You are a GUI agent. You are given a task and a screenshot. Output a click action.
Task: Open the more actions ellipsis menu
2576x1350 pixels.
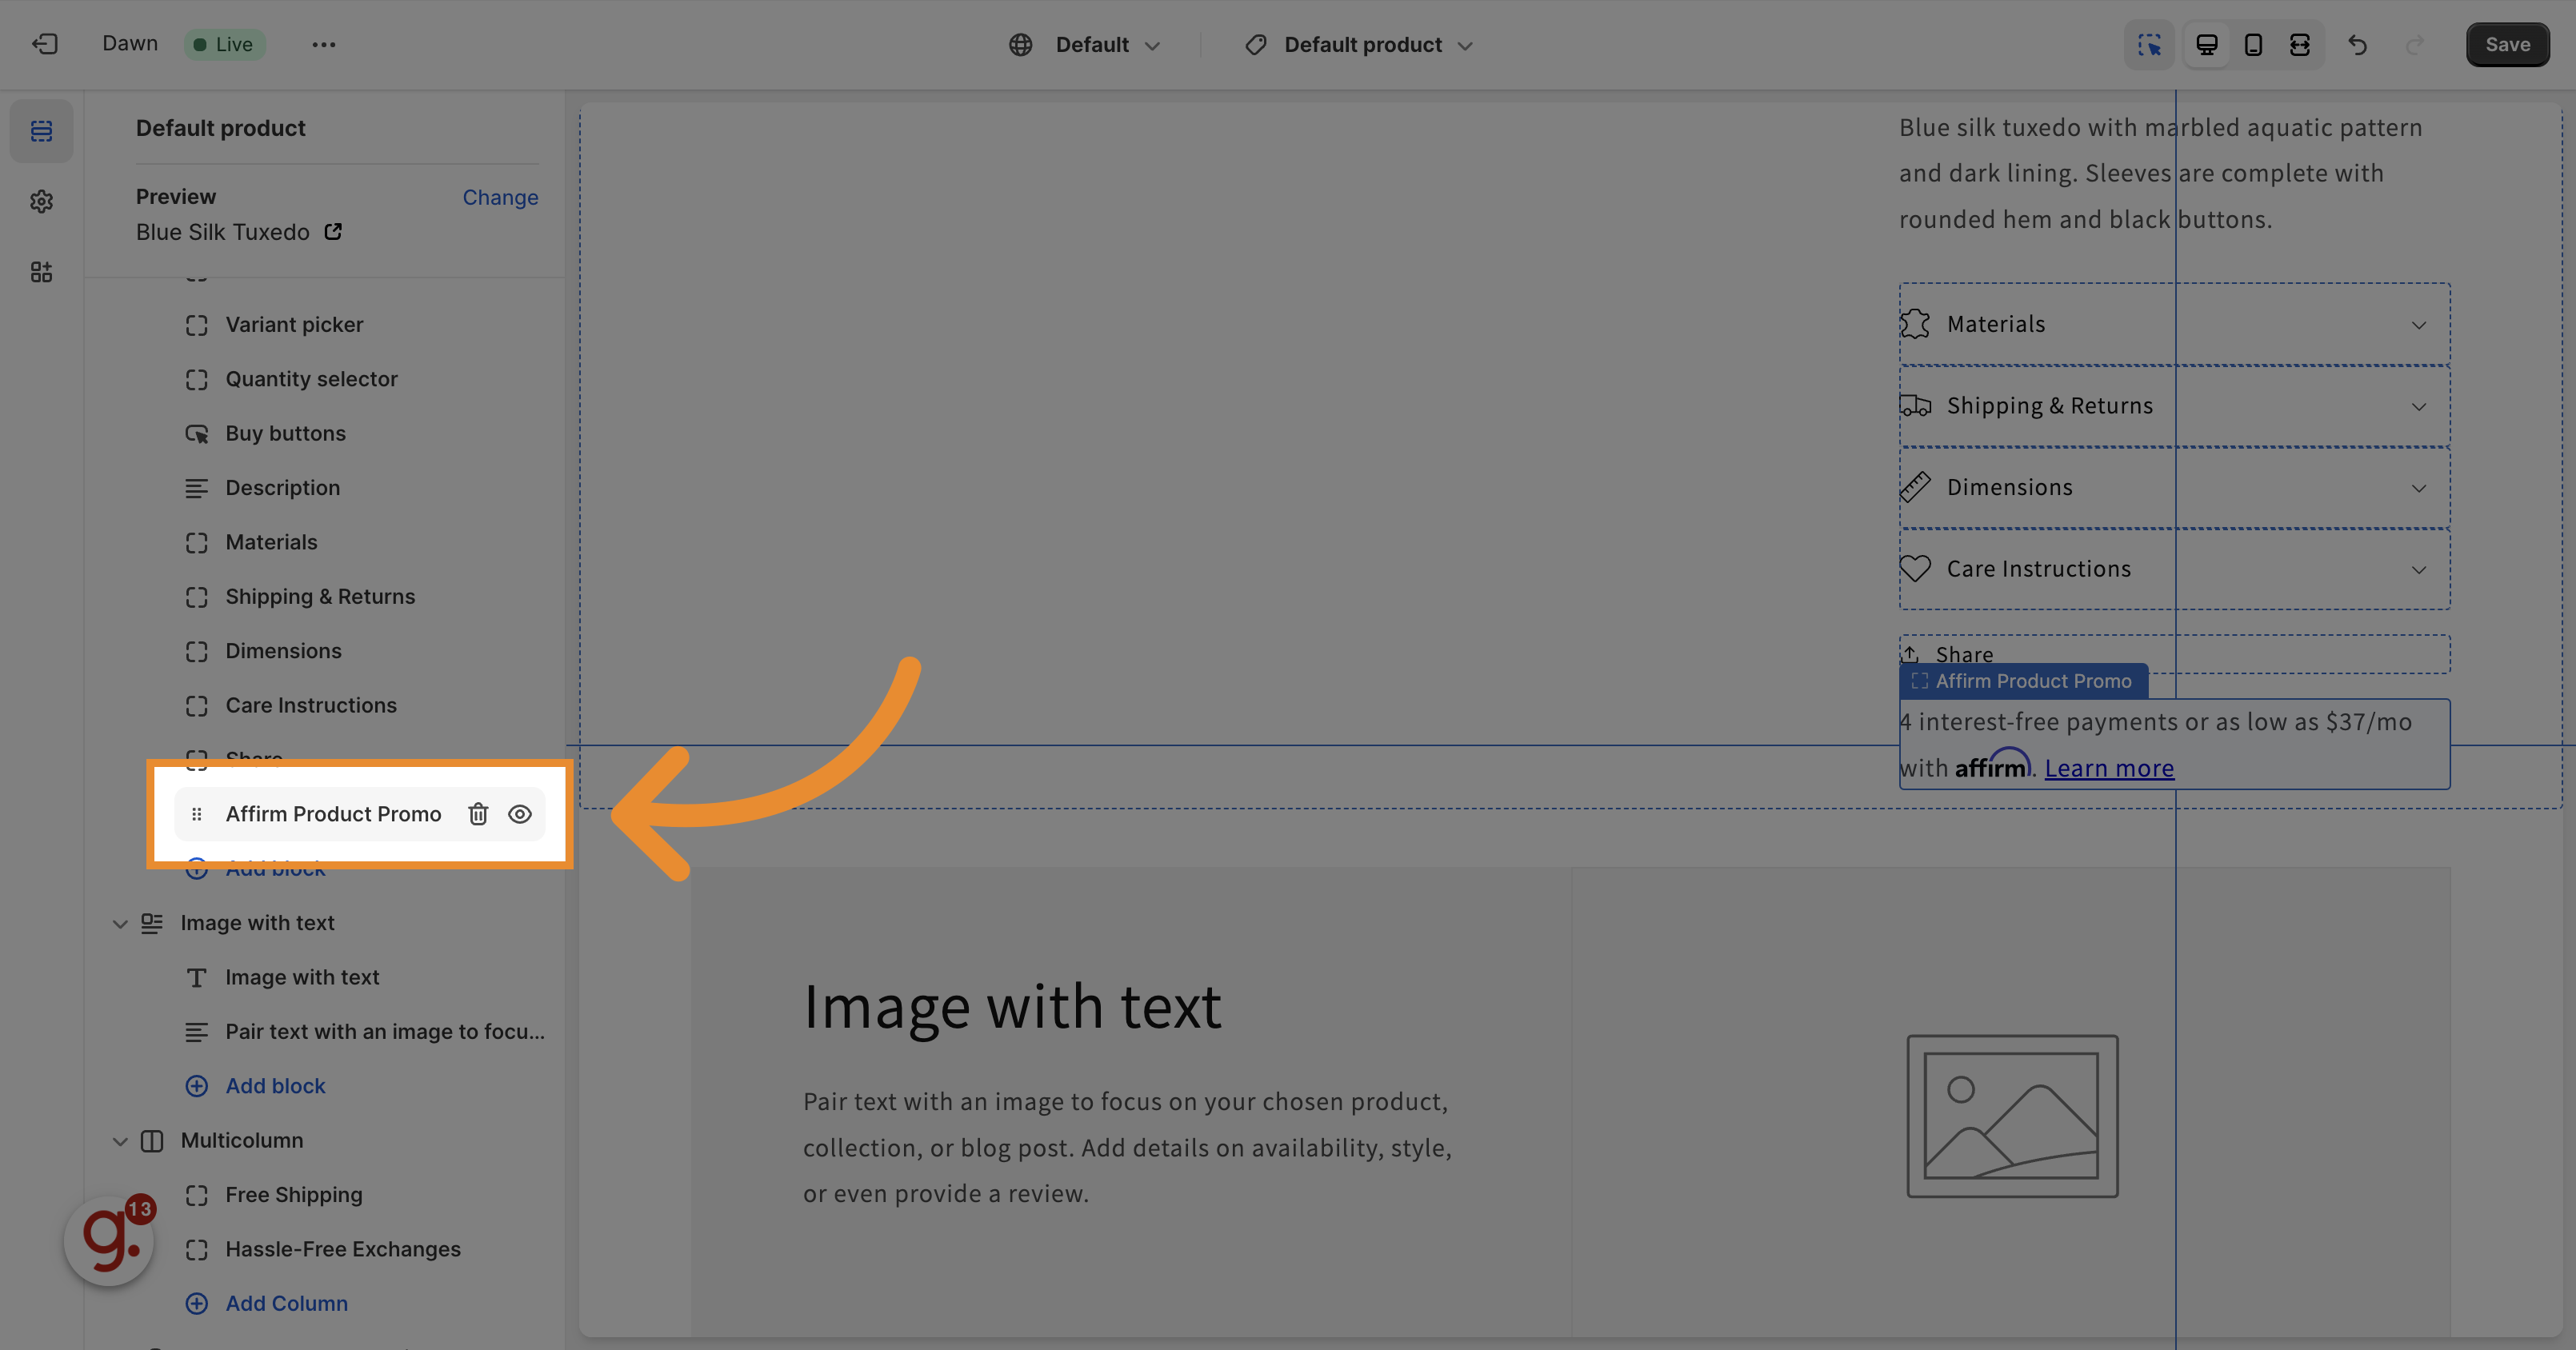(x=323, y=44)
